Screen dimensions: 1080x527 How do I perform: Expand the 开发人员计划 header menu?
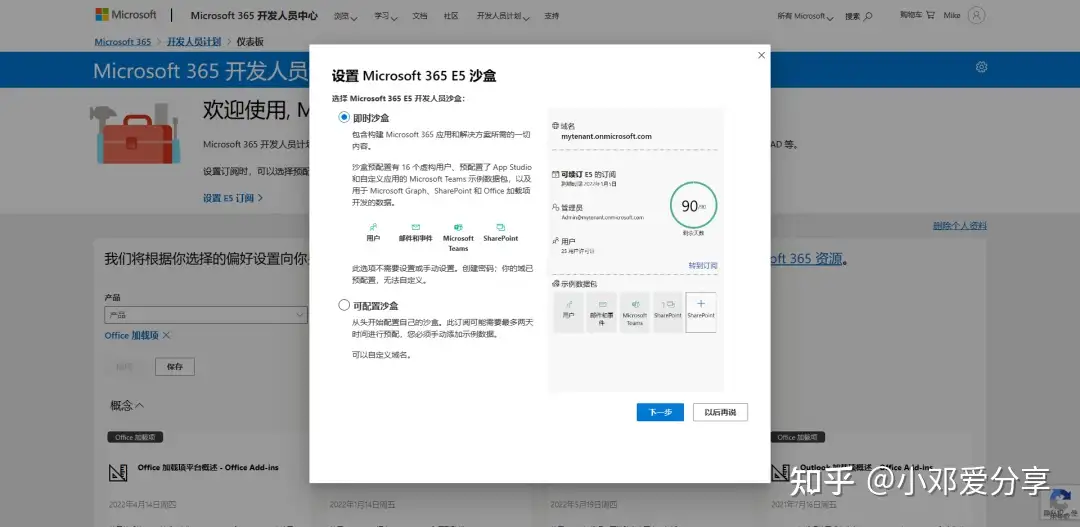point(503,16)
